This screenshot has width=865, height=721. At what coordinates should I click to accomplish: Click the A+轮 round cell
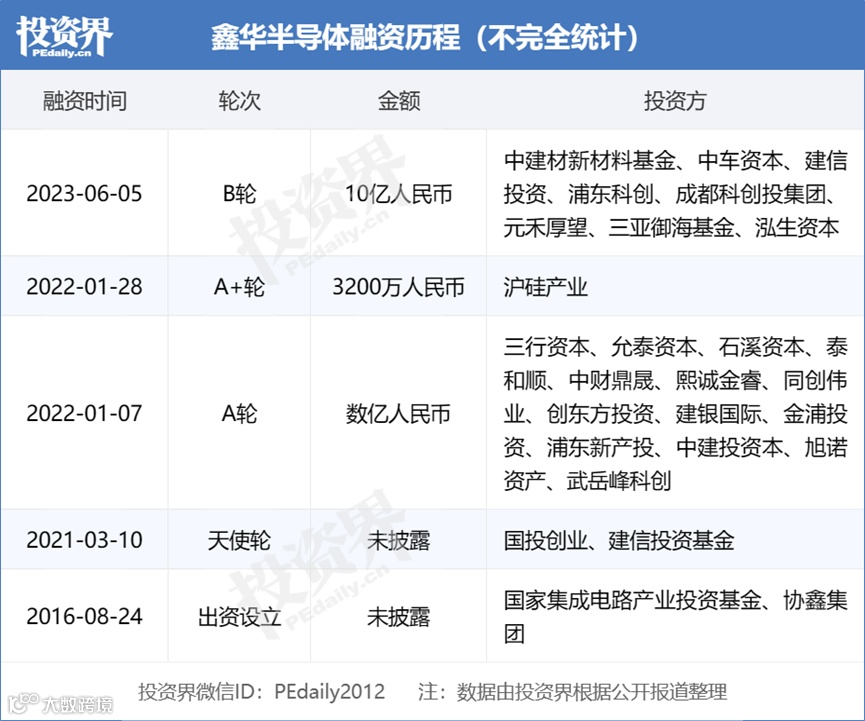tap(239, 287)
